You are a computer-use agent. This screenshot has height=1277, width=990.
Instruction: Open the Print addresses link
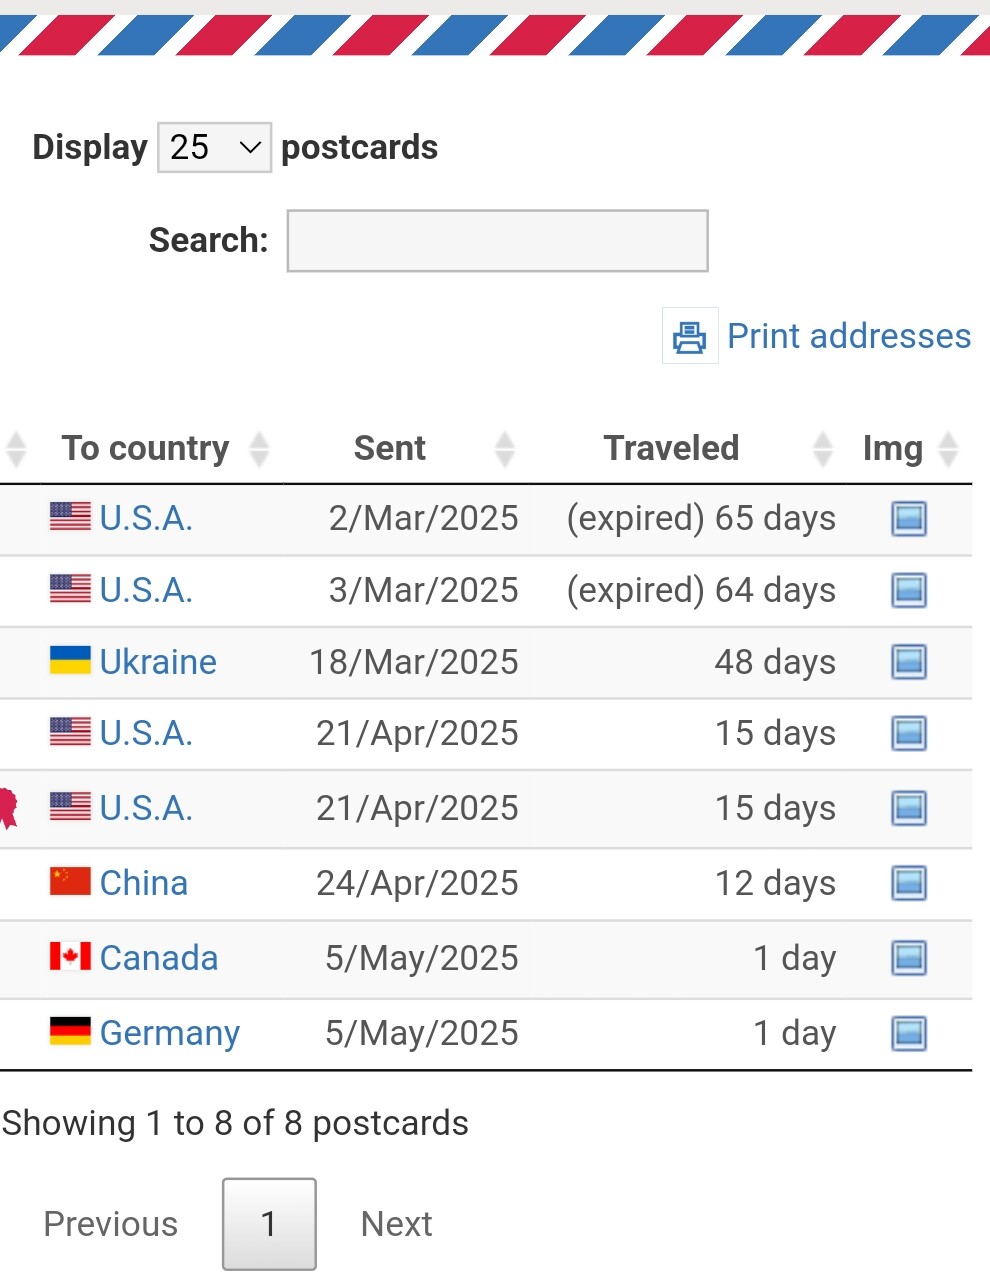[849, 336]
